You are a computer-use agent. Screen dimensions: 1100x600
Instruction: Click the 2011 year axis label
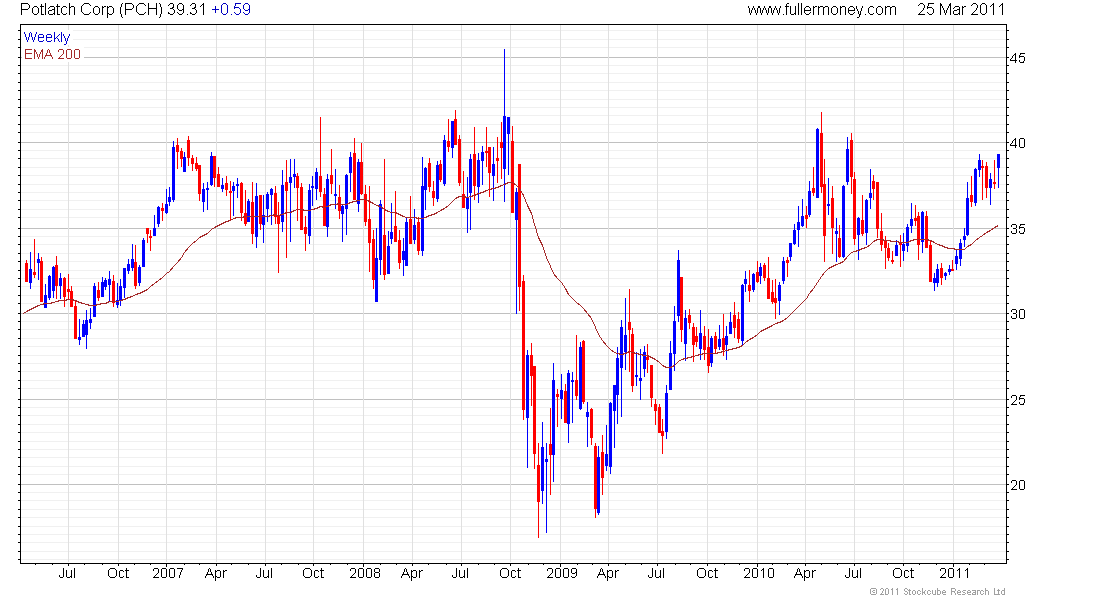click(954, 573)
